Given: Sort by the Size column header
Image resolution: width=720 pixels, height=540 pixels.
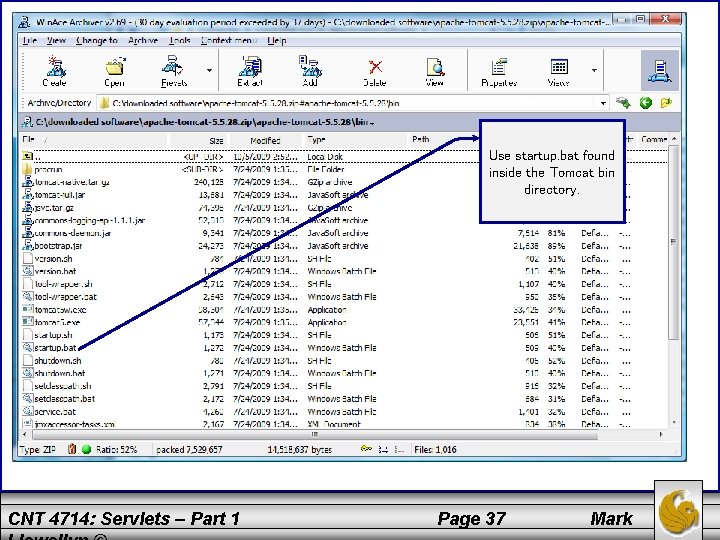Looking at the screenshot, I should pyautogui.click(x=199, y=140).
